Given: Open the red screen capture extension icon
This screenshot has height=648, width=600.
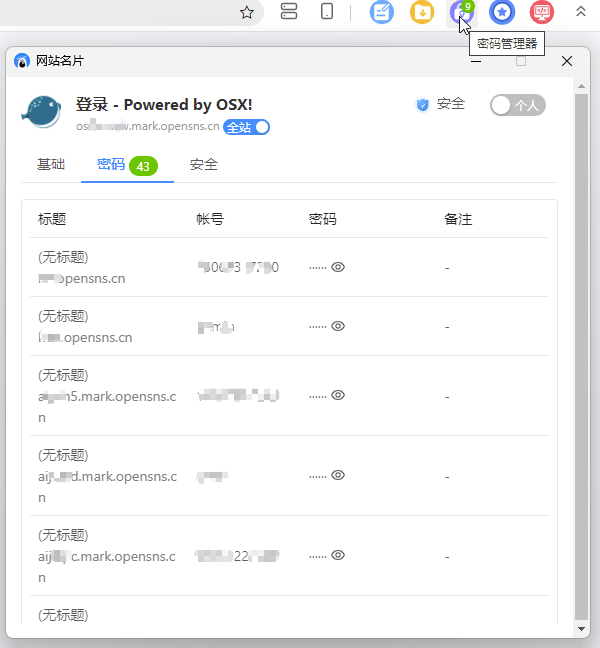Looking at the screenshot, I should pyautogui.click(x=542, y=12).
